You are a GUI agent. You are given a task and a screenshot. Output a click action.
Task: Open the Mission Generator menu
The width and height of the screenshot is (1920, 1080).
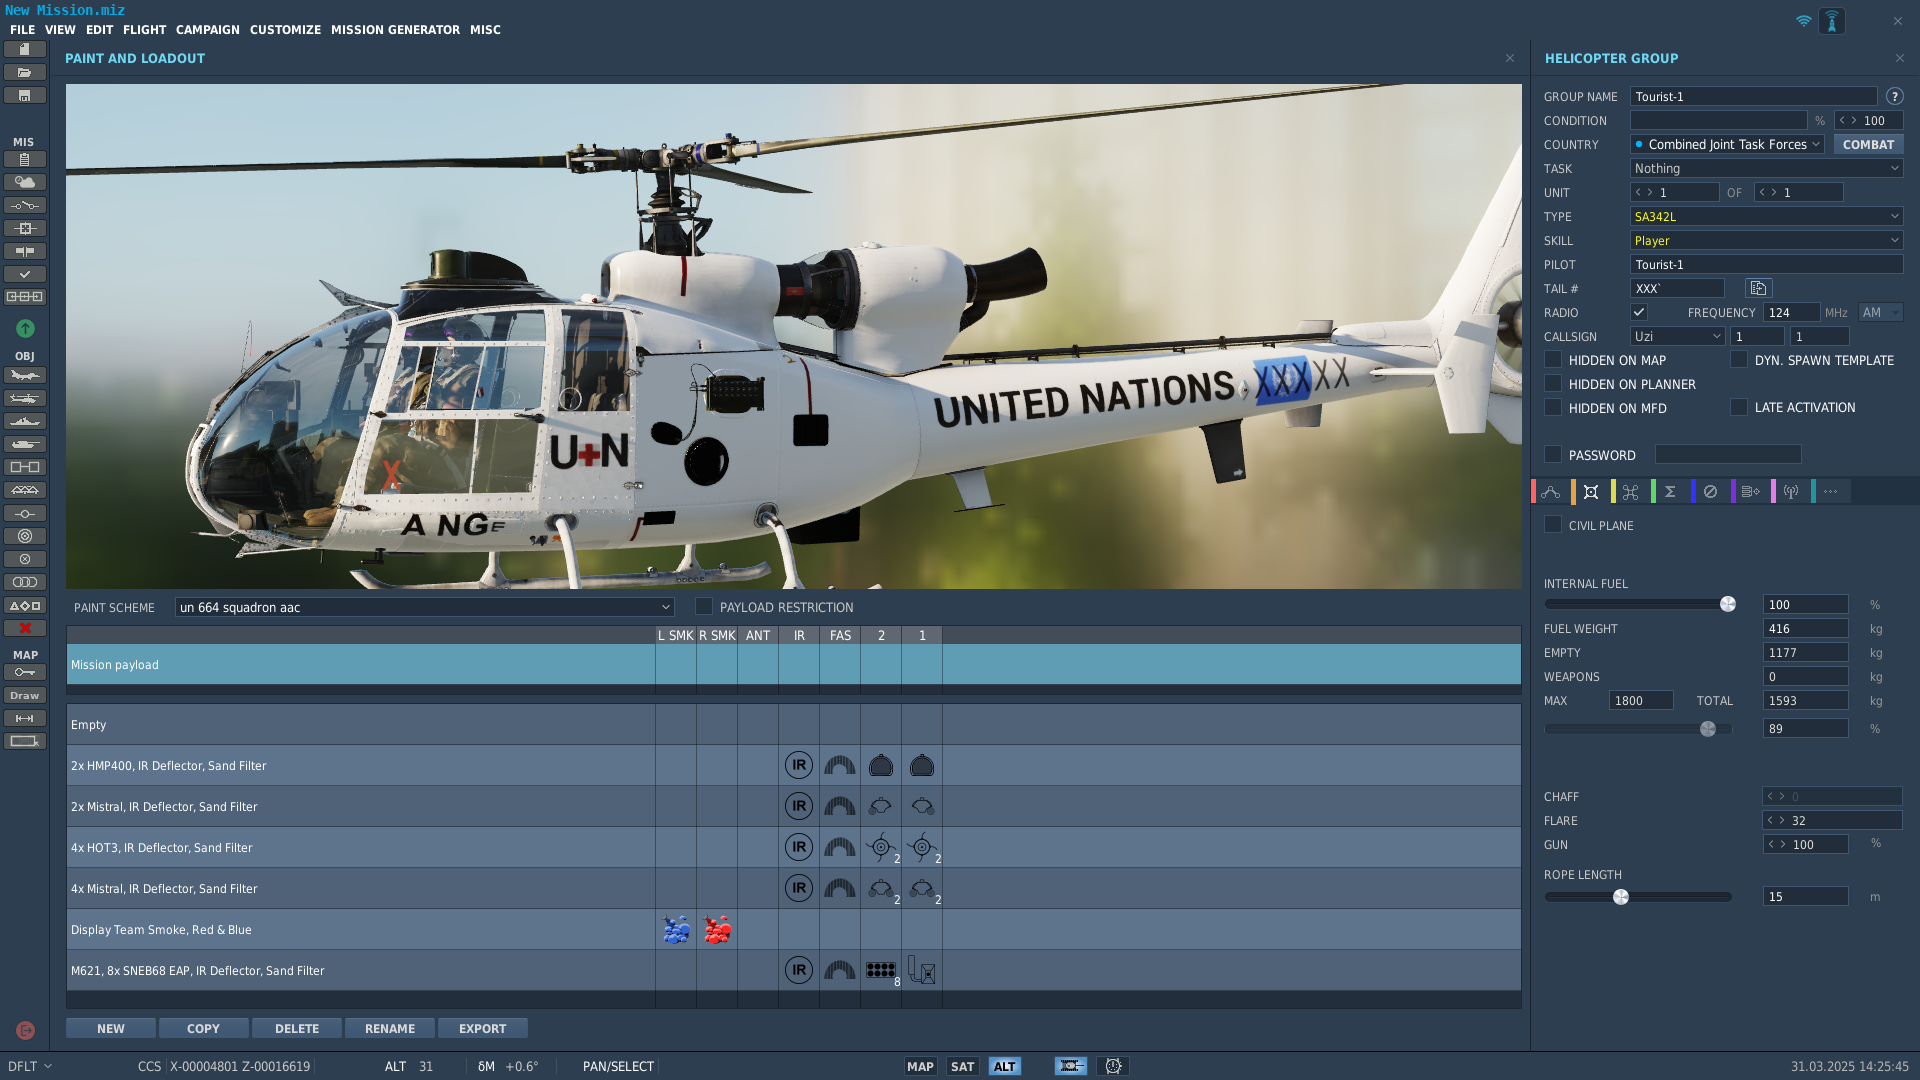pos(395,30)
